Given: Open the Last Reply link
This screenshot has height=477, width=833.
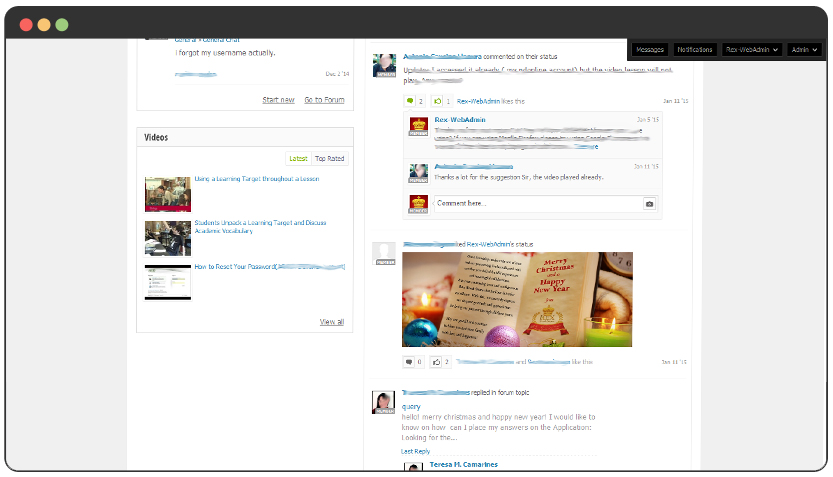Looking at the screenshot, I should tap(415, 452).
